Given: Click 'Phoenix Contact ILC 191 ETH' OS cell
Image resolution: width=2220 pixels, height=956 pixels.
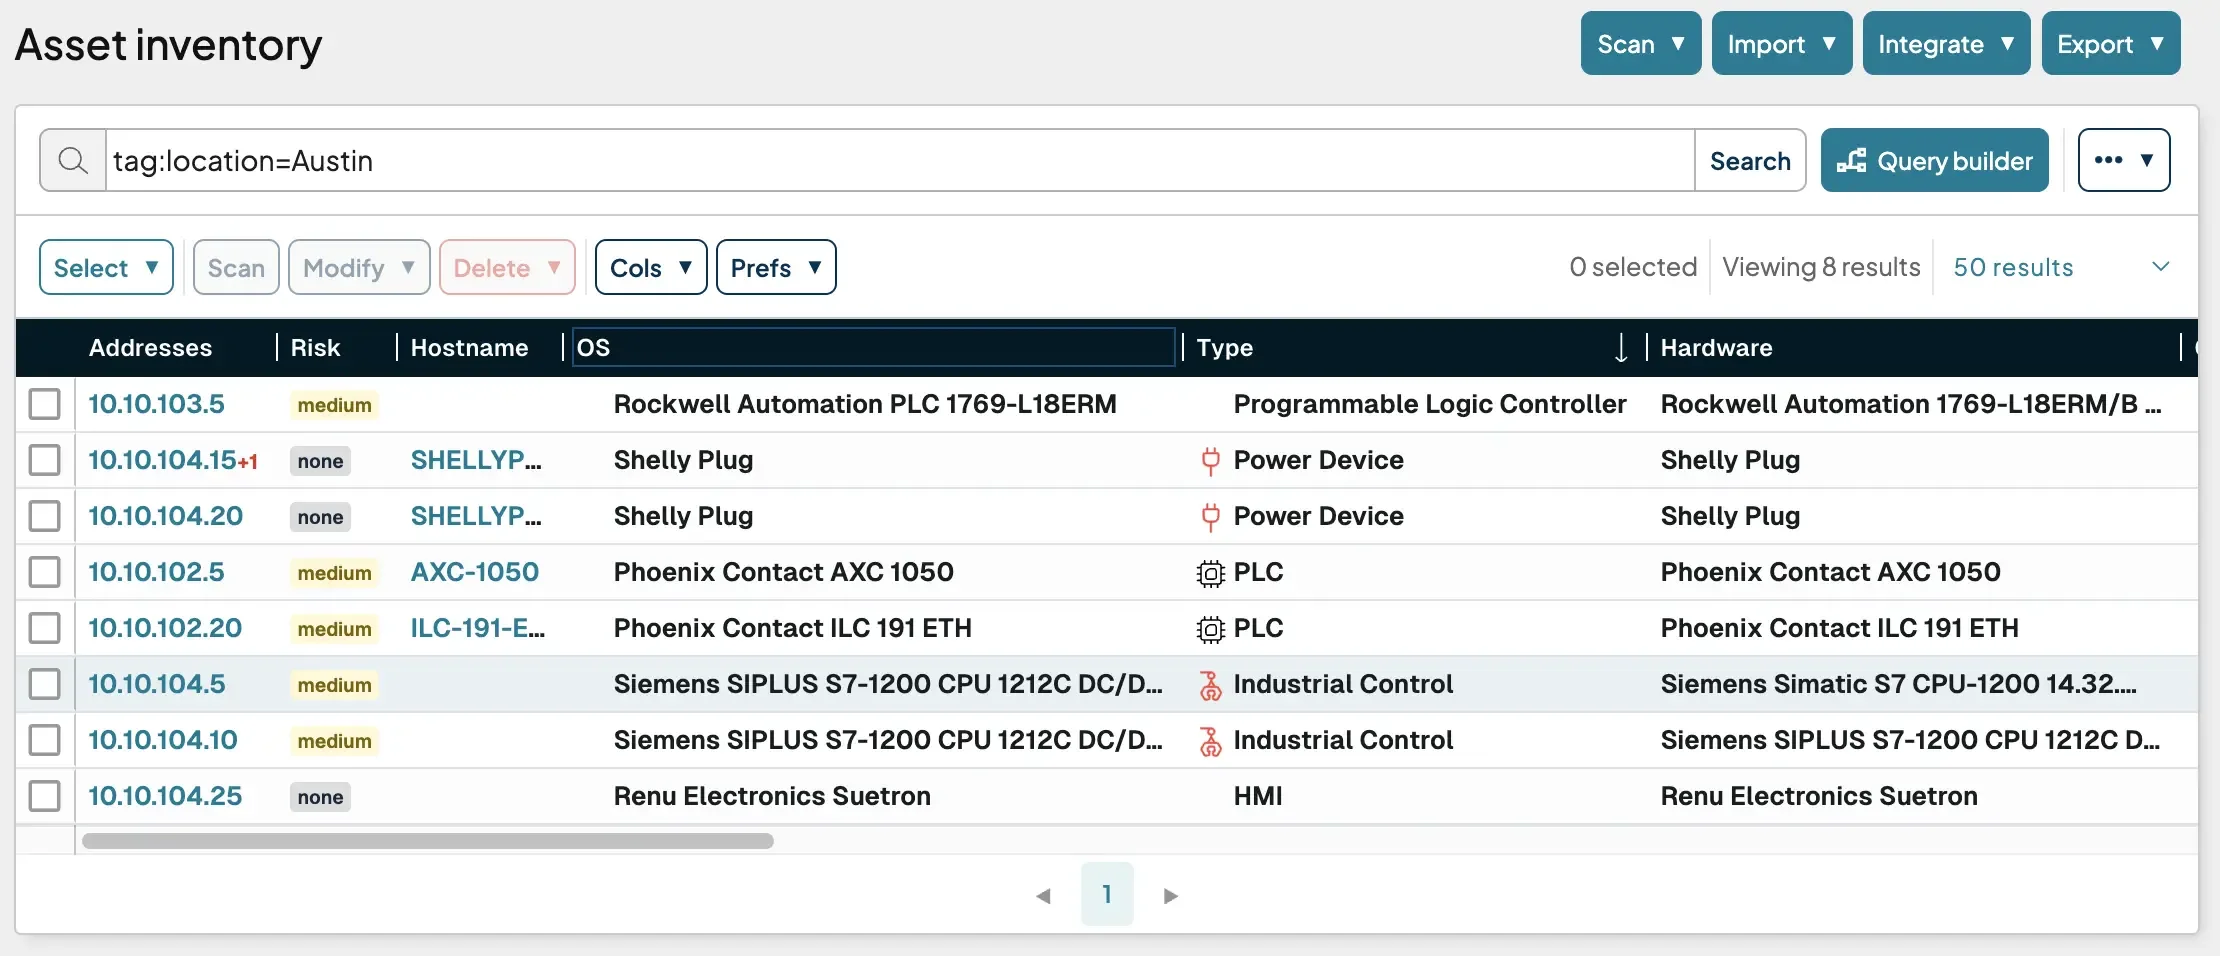Looking at the screenshot, I should (x=793, y=628).
